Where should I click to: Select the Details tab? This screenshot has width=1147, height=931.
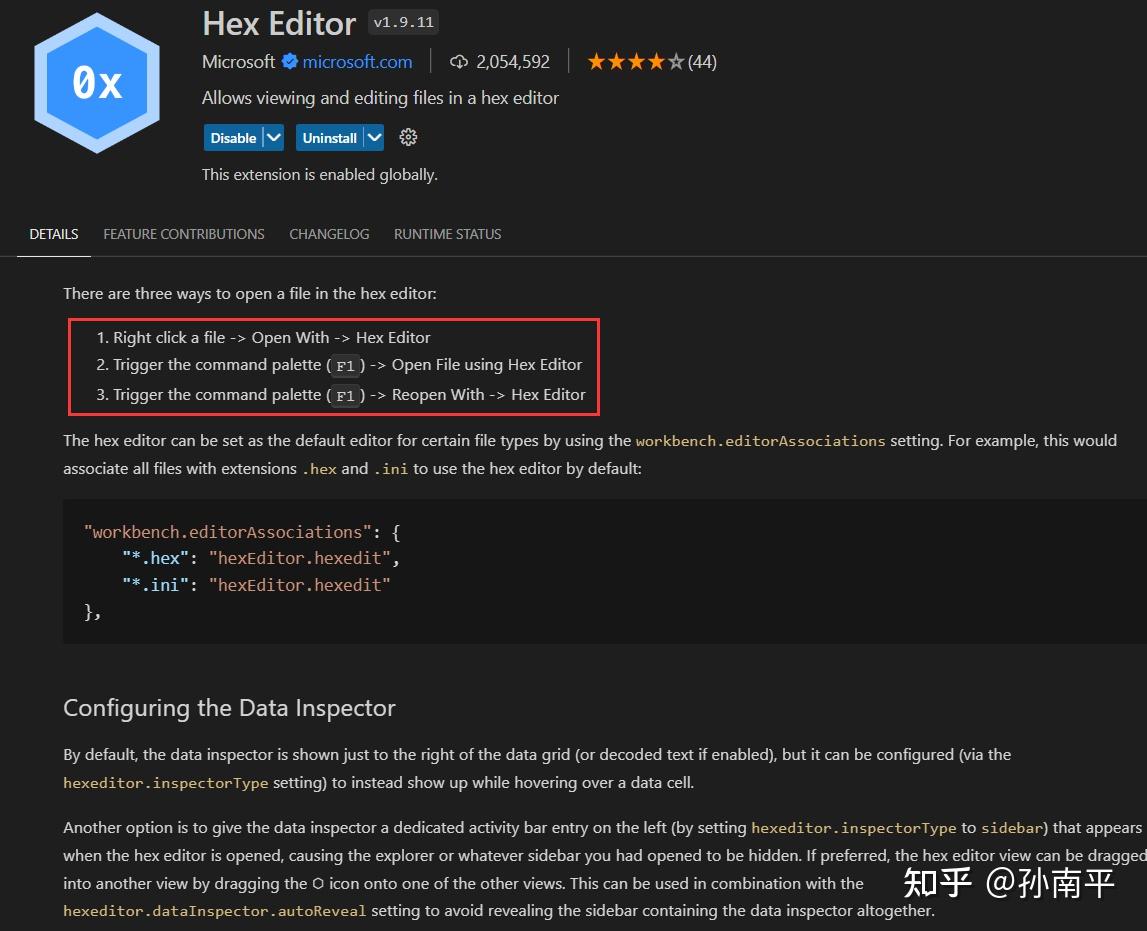pos(53,234)
